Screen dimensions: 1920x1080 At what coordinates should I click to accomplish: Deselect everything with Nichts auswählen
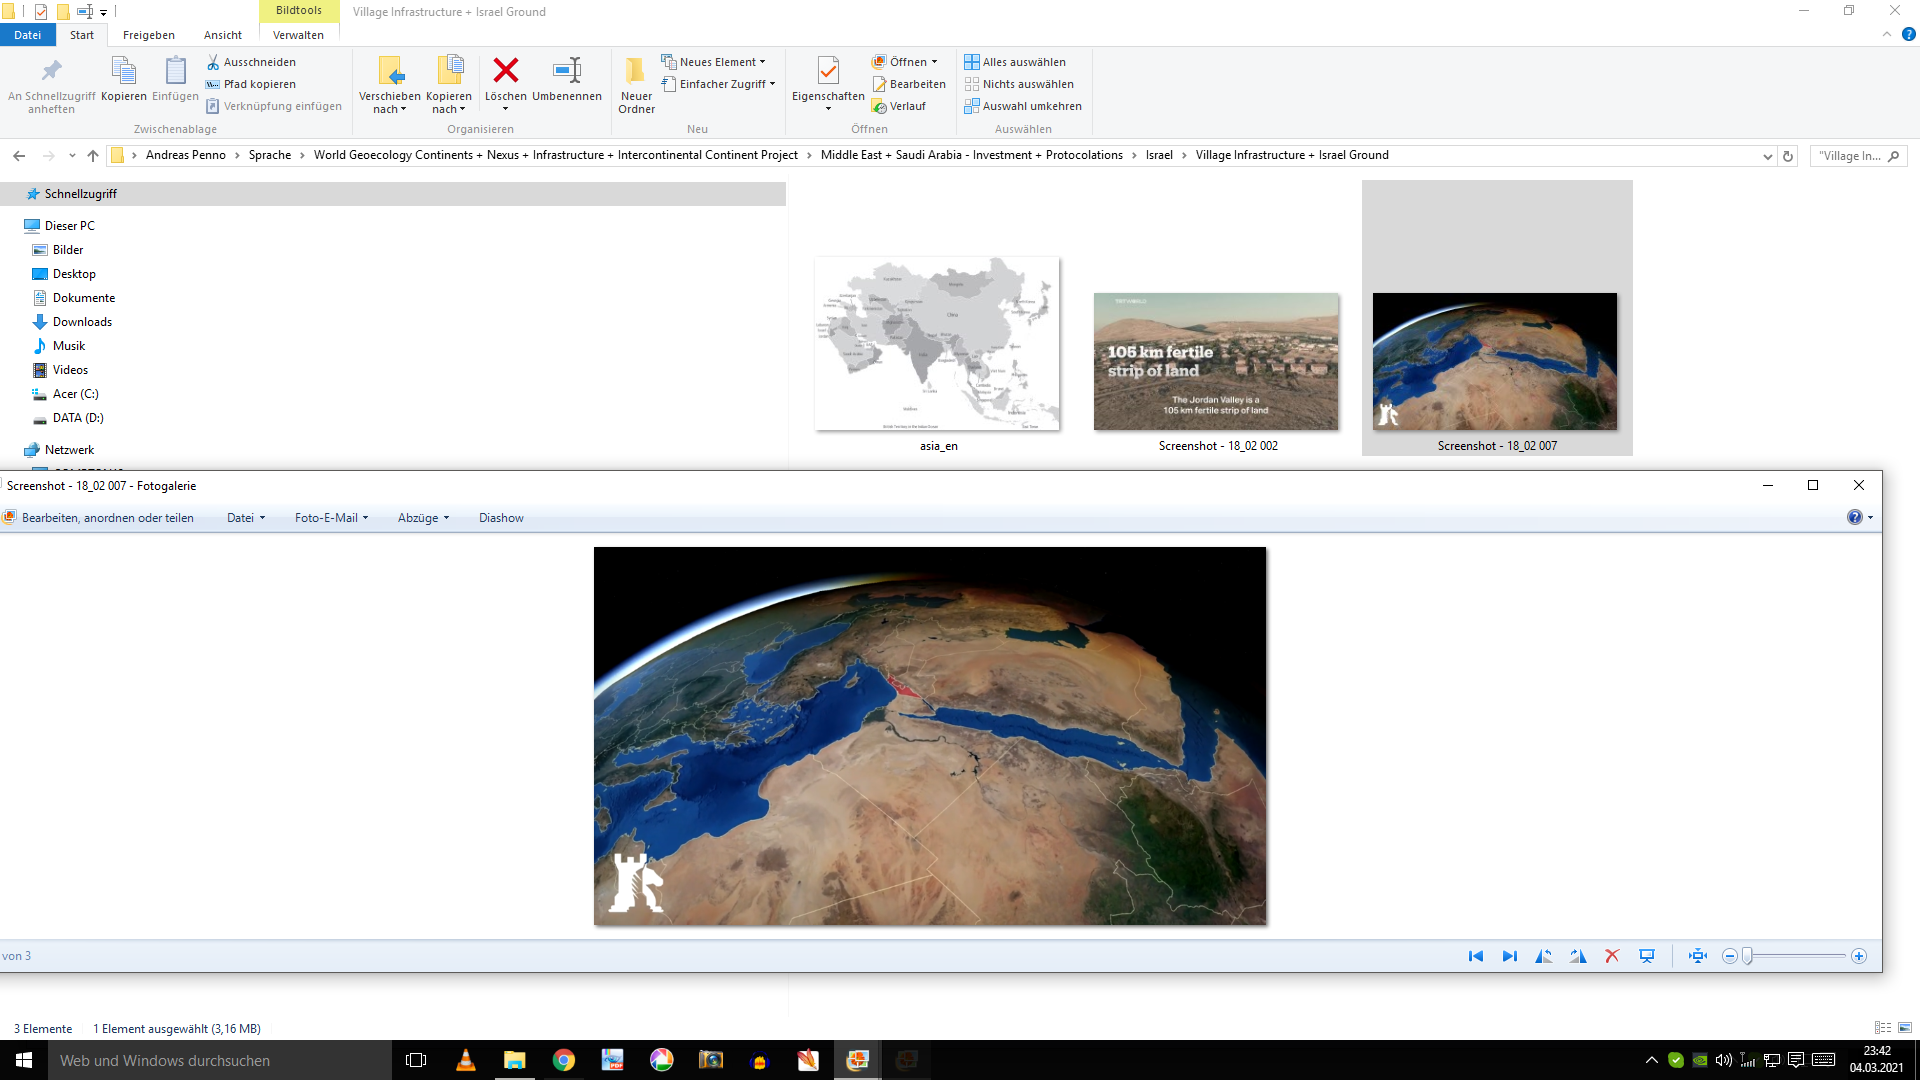pos(1019,84)
